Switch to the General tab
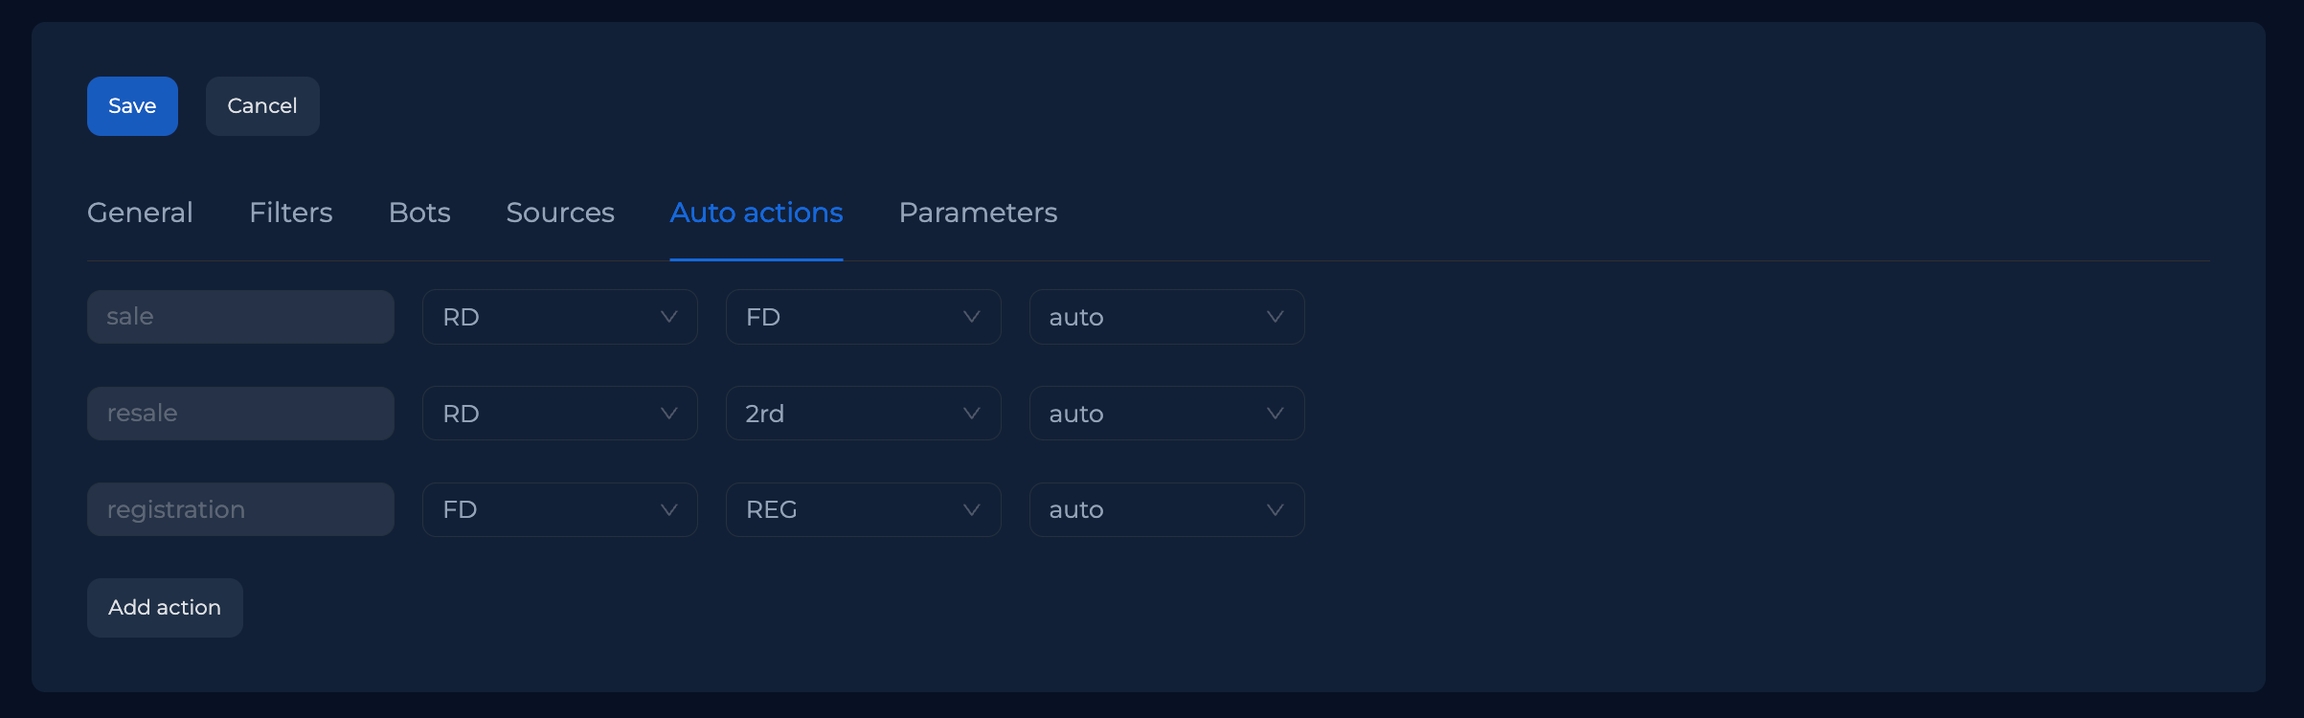 [140, 213]
